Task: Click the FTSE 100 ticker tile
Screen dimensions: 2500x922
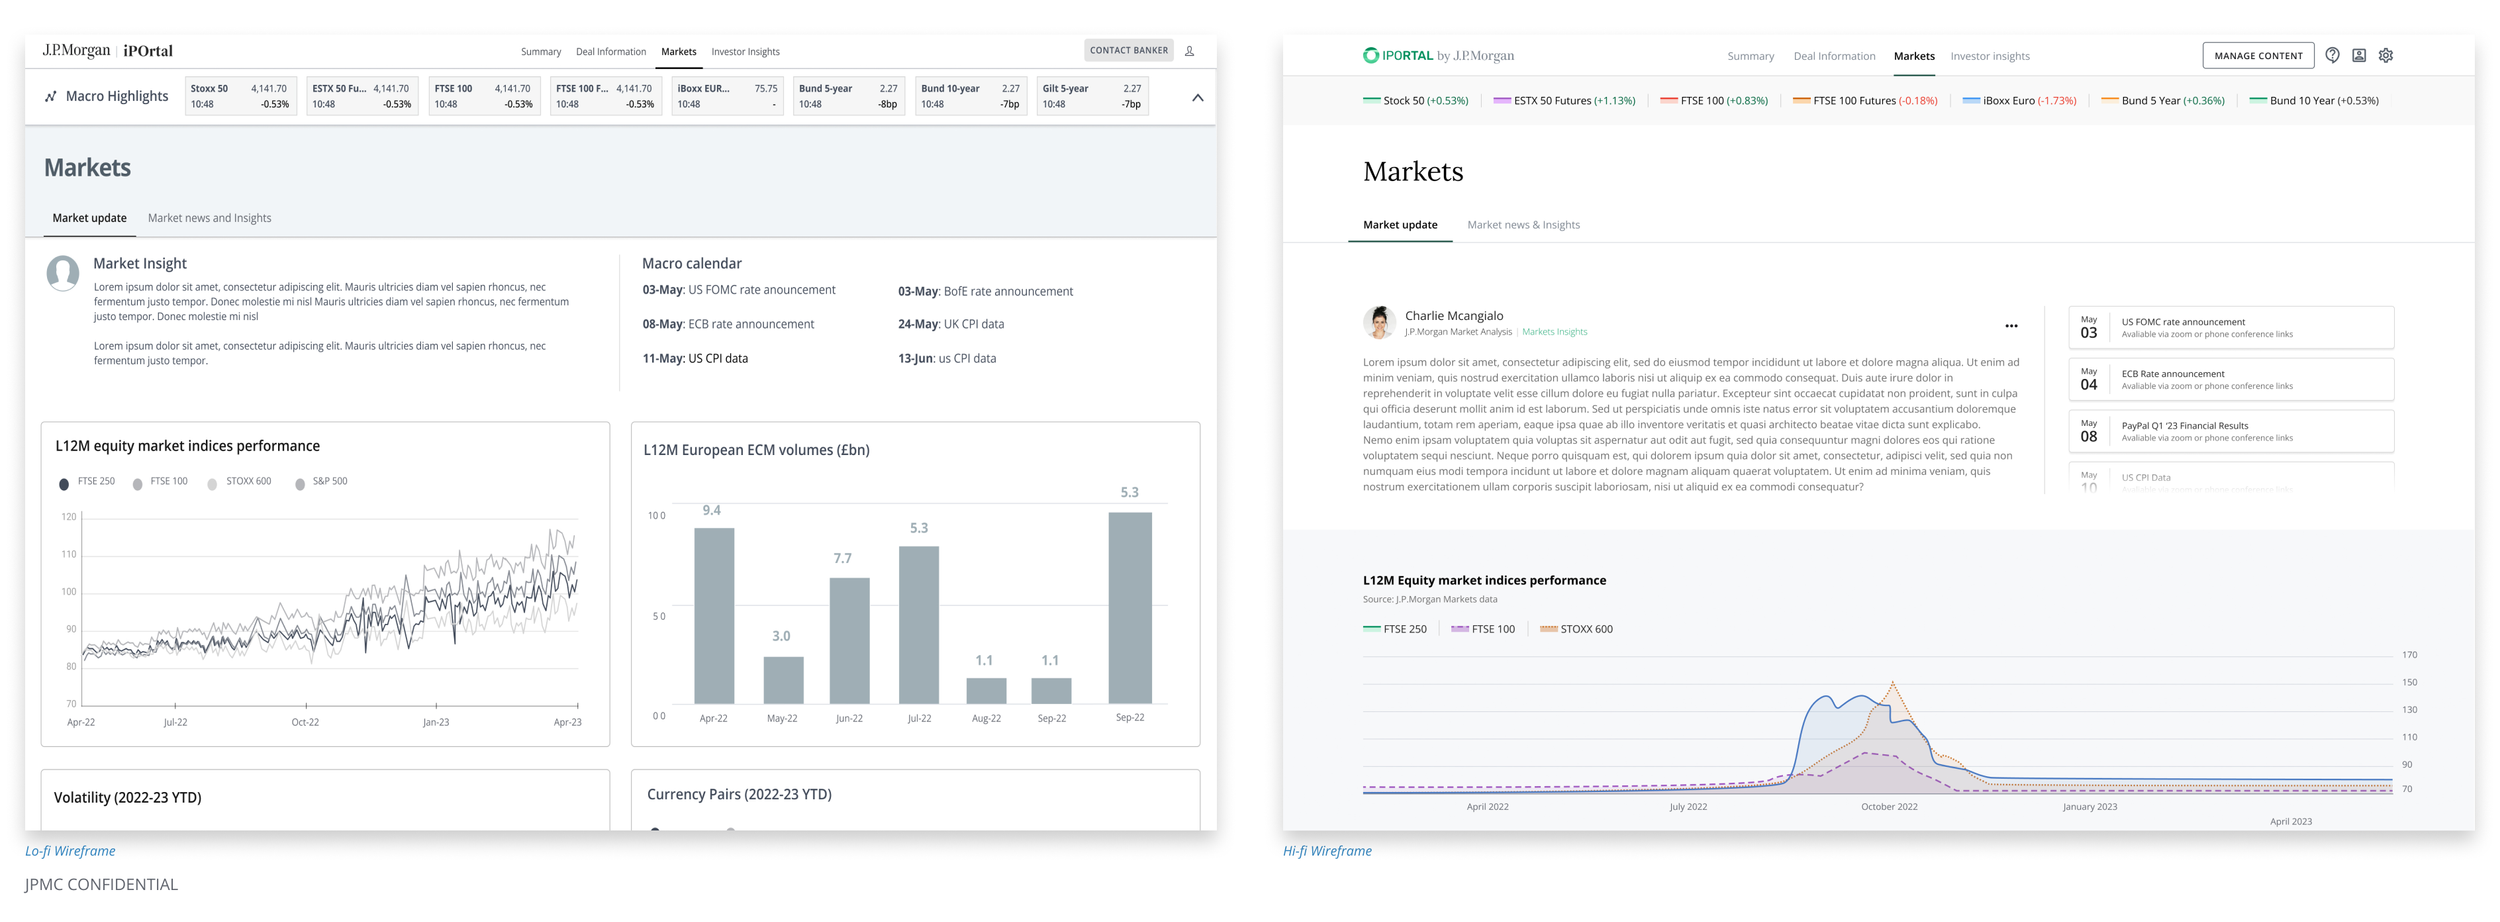Action: click(x=484, y=96)
